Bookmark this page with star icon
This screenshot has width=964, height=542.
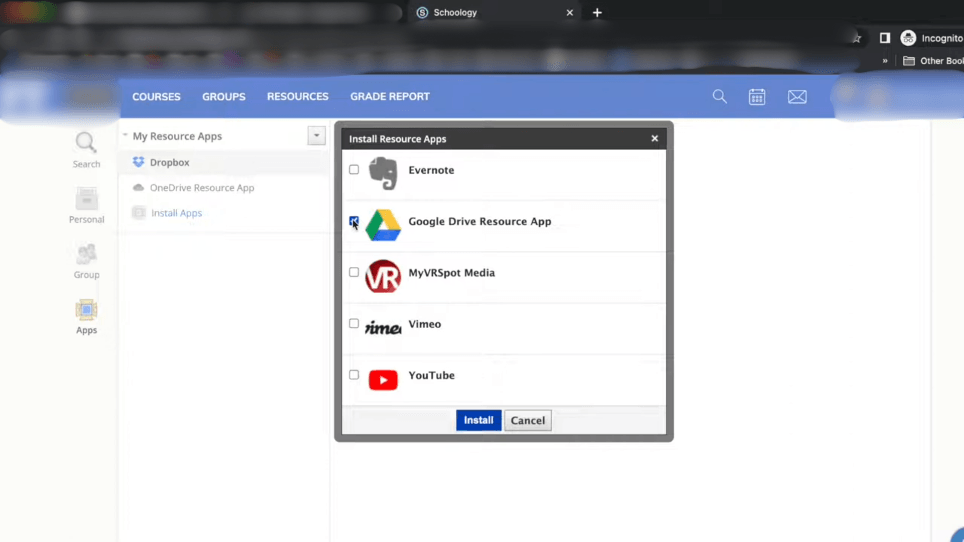click(x=856, y=38)
